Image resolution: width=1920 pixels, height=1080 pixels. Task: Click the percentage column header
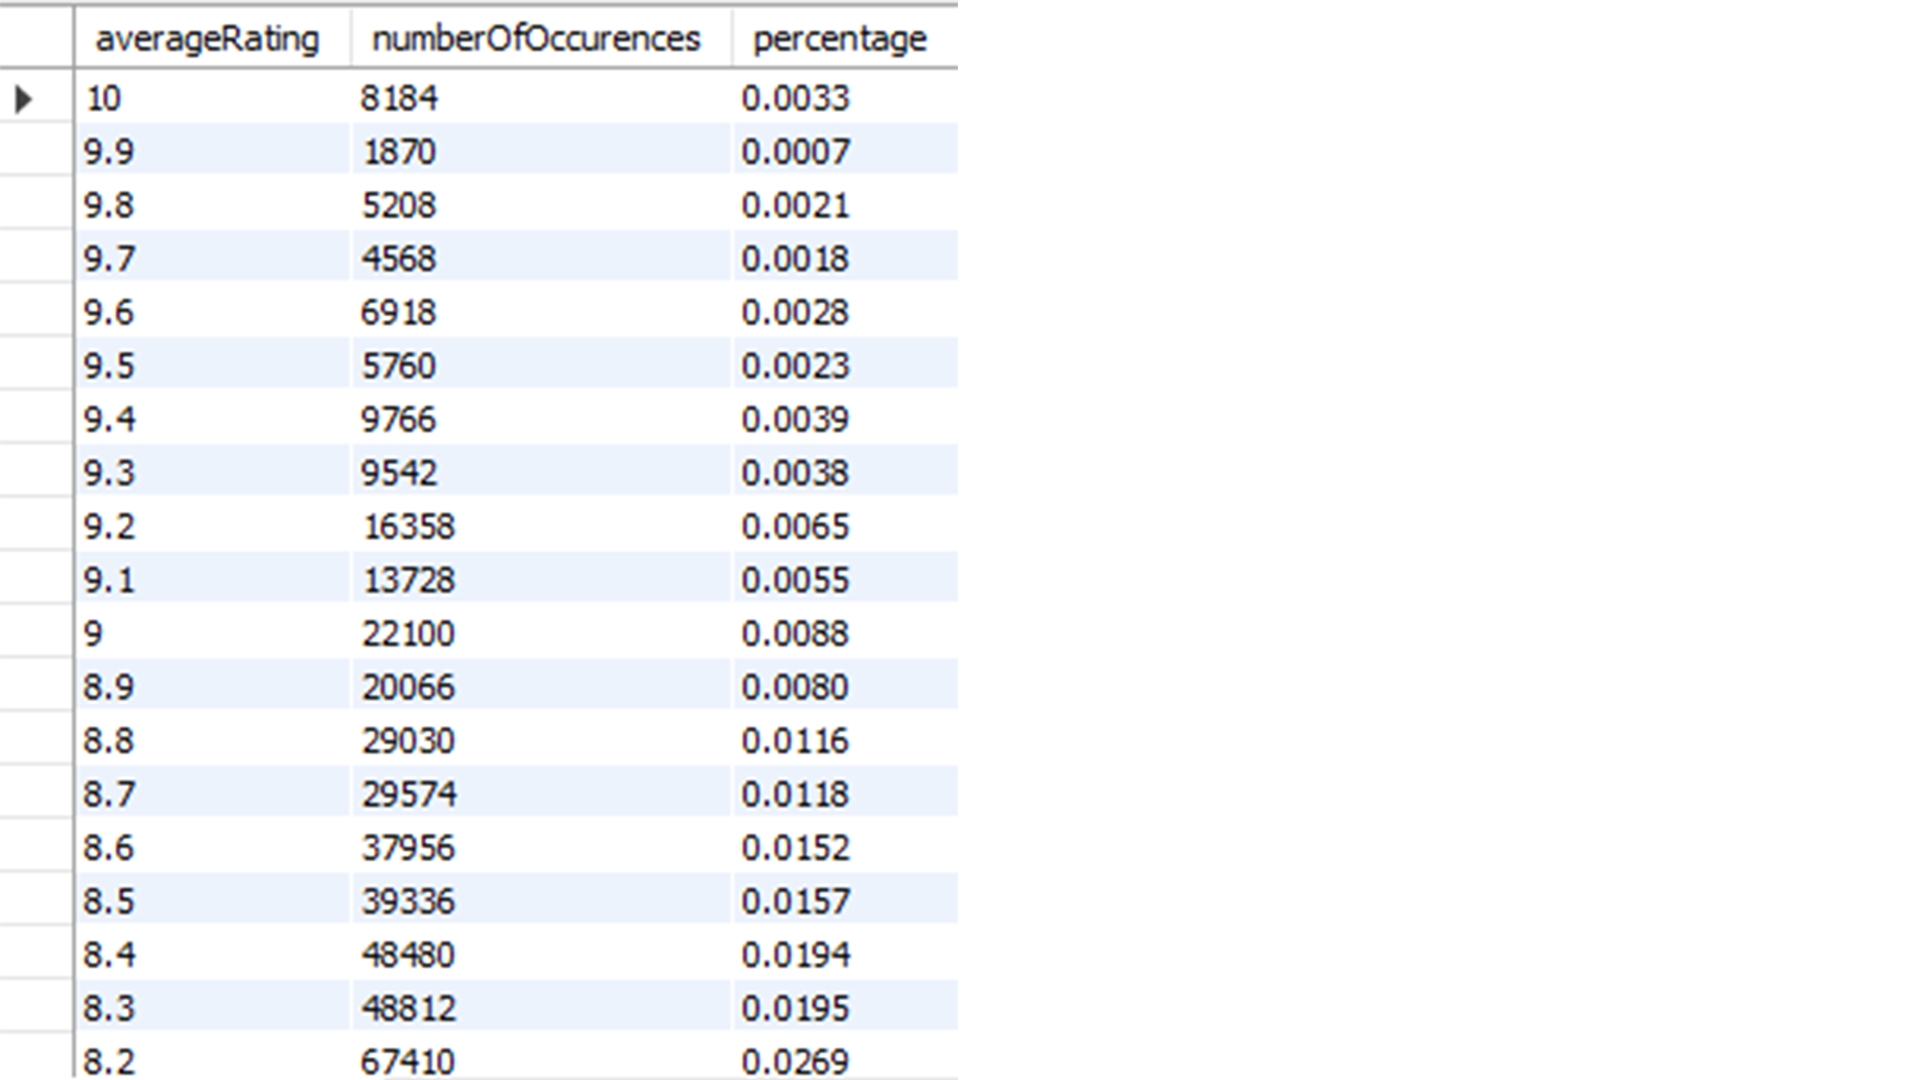coord(839,39)
